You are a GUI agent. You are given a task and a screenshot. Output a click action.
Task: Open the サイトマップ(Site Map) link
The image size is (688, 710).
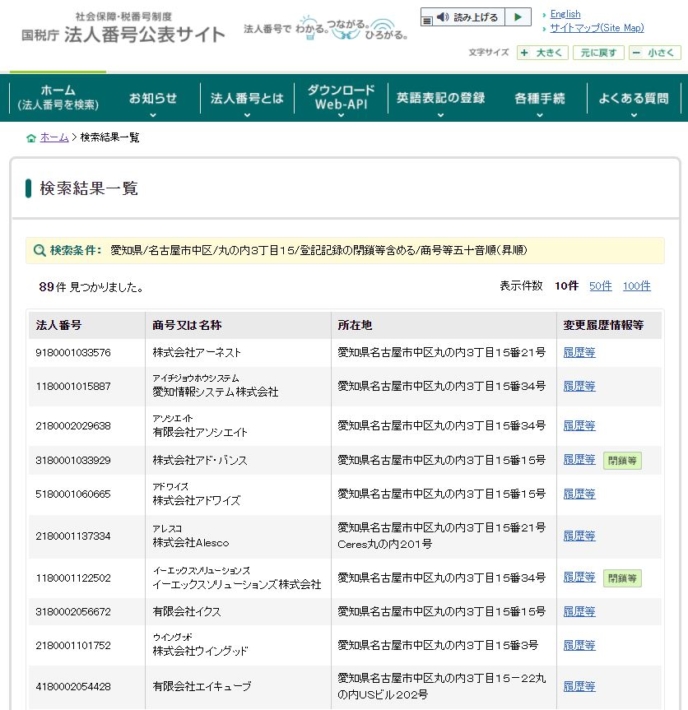(x=597, y=28)
